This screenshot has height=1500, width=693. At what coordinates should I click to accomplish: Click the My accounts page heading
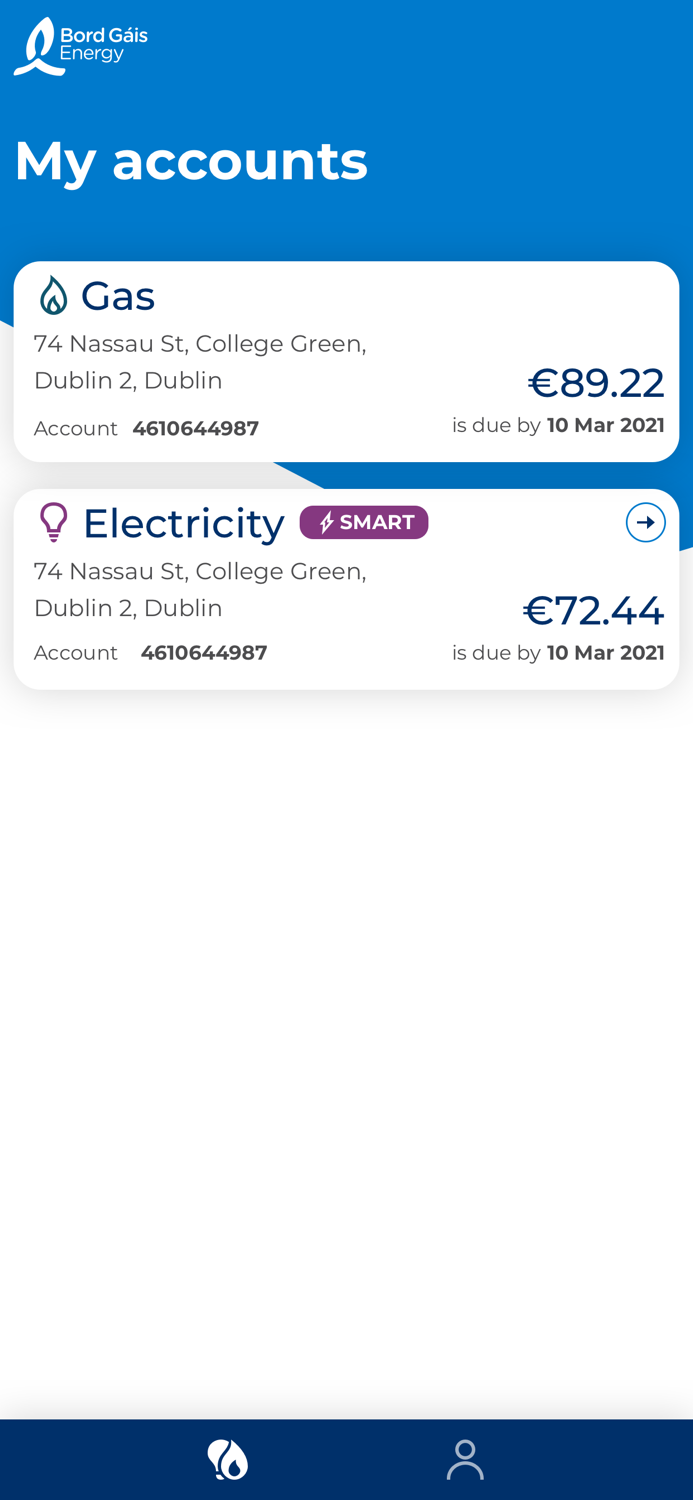point(191,158)
